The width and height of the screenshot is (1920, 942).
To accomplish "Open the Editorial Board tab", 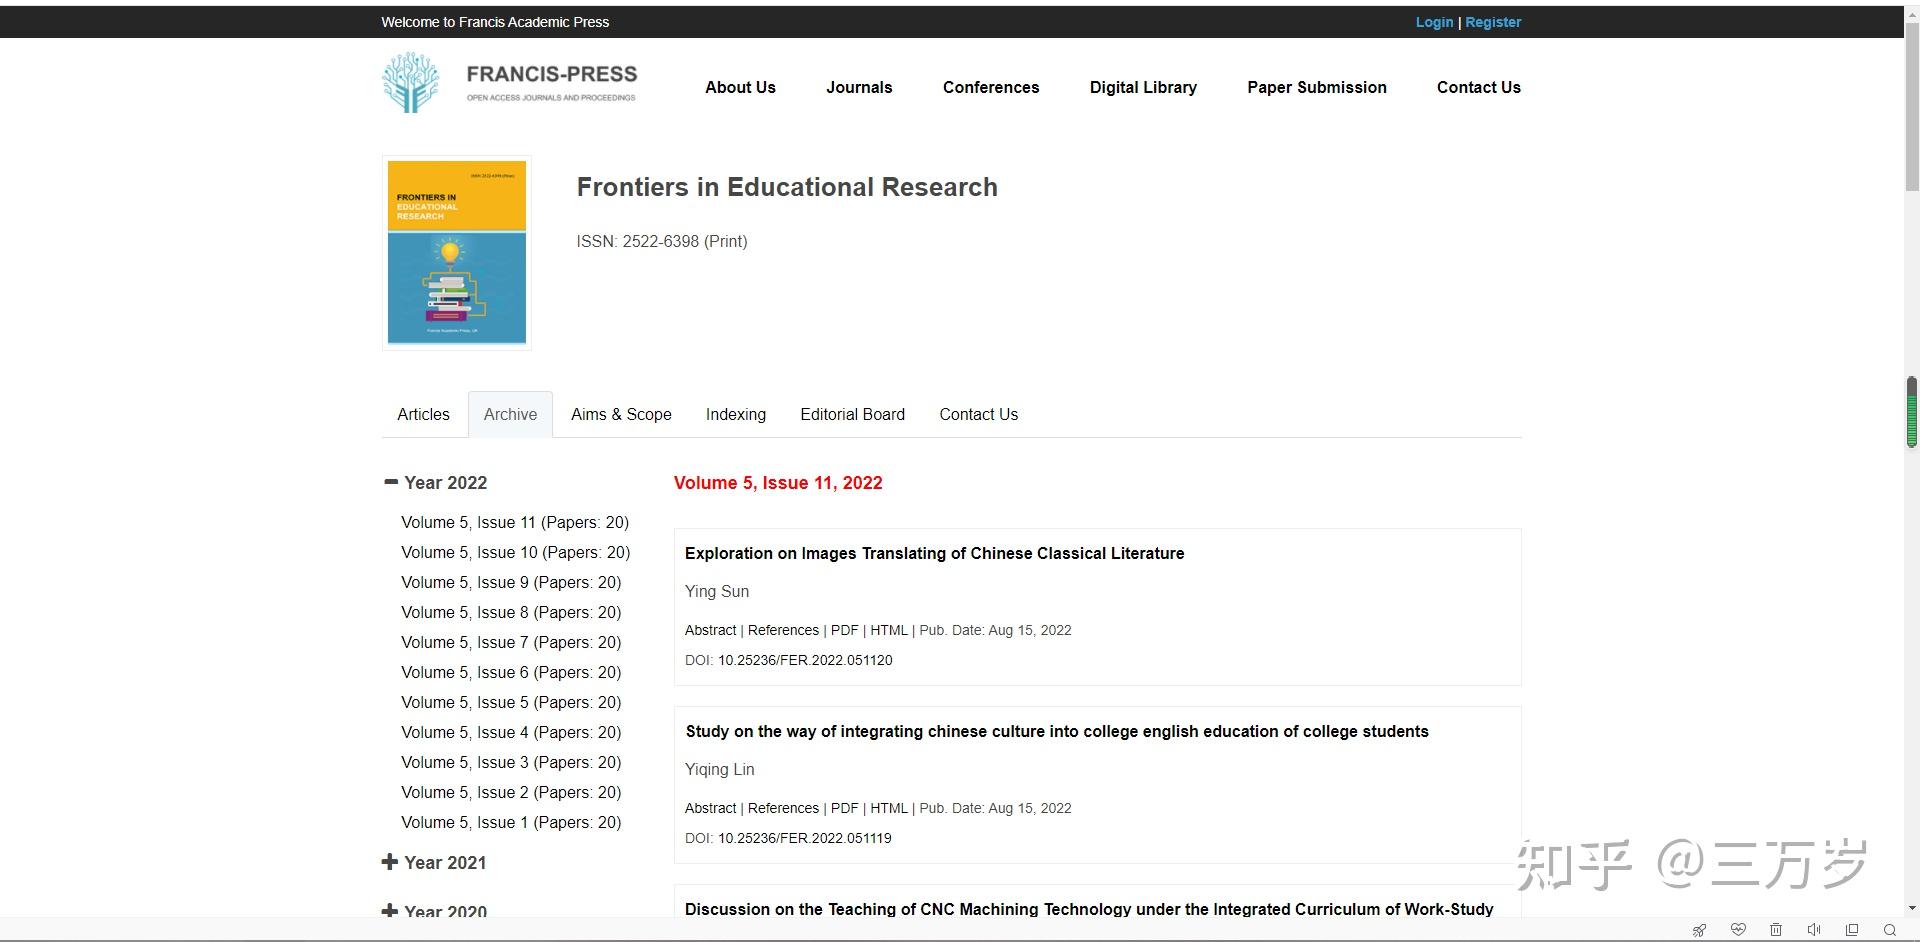I will tap(852, 414).
